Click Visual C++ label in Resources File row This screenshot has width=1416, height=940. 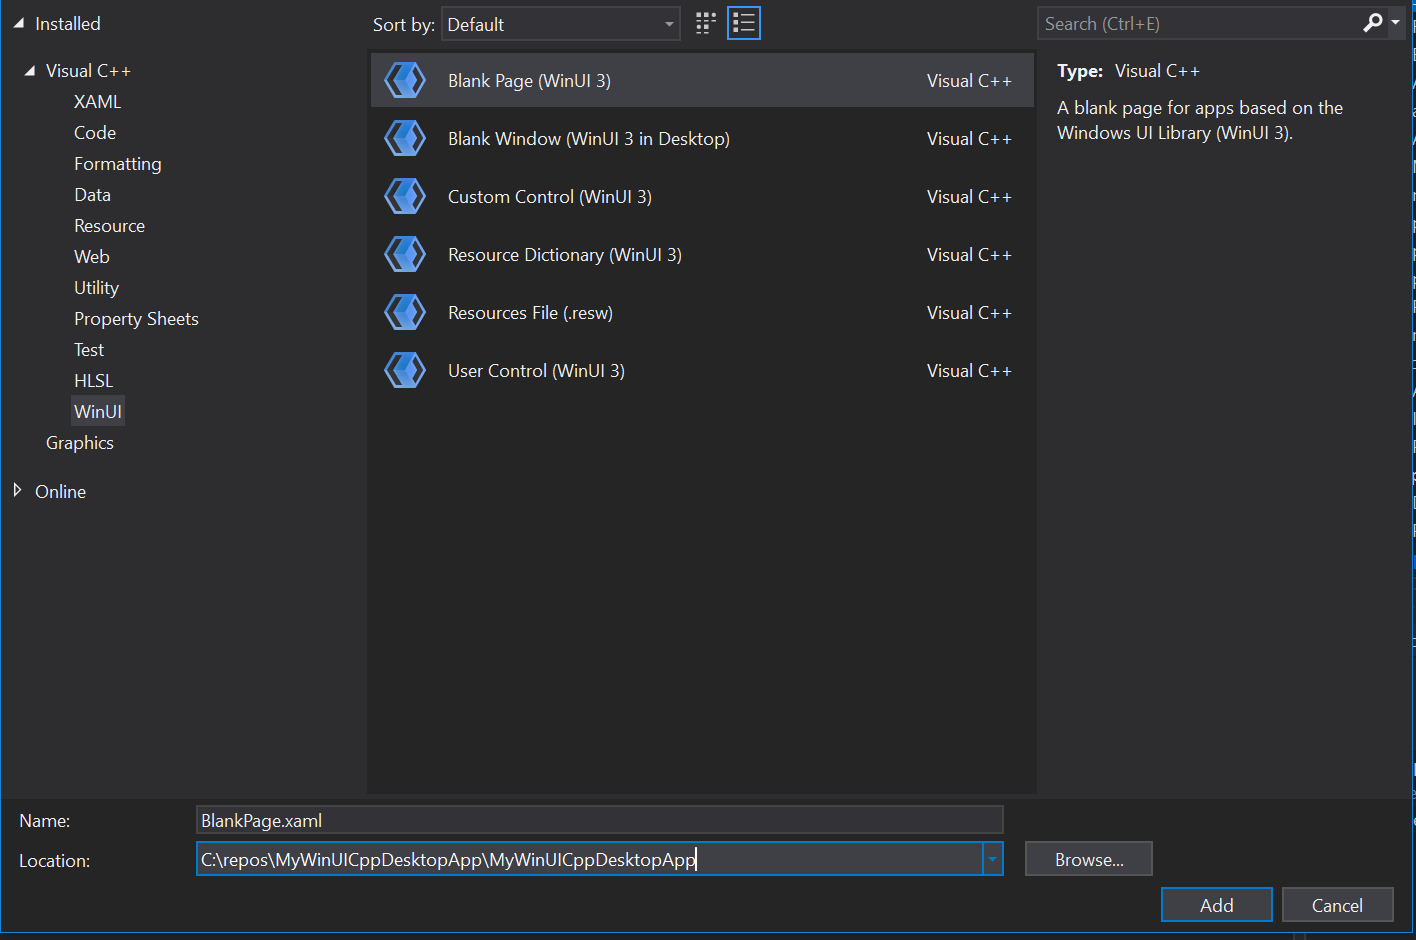click(969, 313)
